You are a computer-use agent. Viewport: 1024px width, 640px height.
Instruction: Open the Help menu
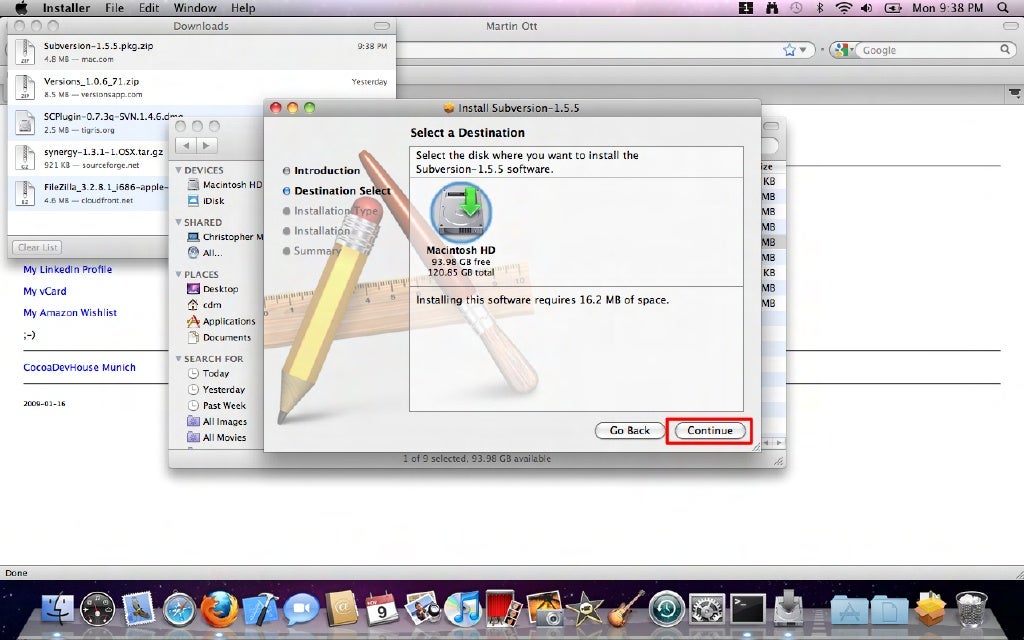click(243, 8)
